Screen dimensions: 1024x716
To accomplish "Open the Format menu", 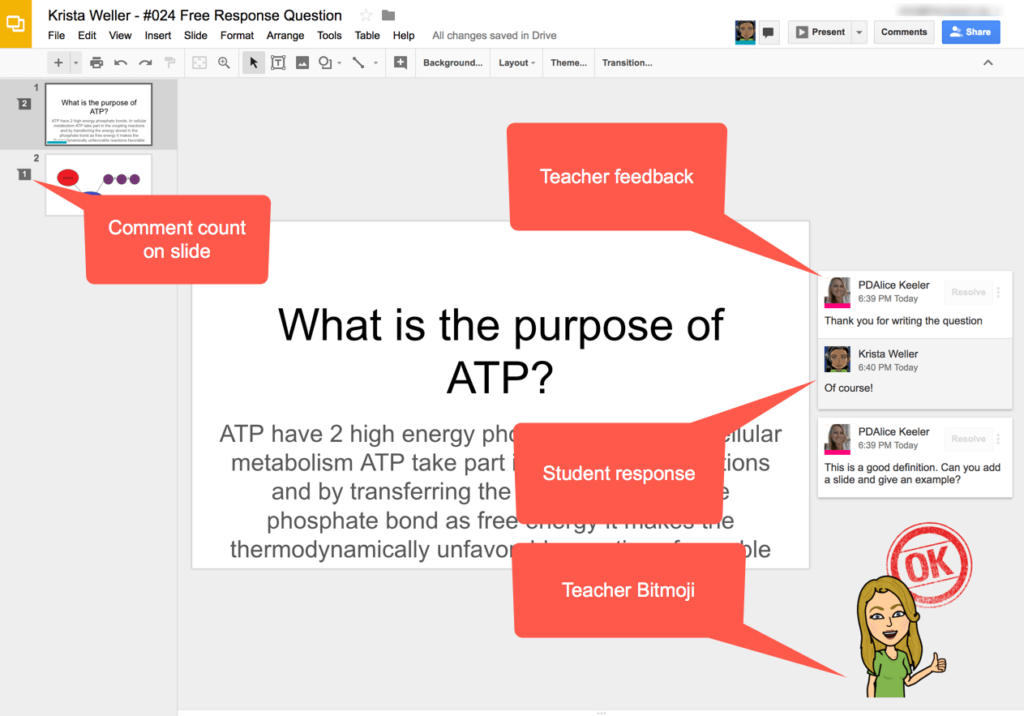I will coord(237,34).
